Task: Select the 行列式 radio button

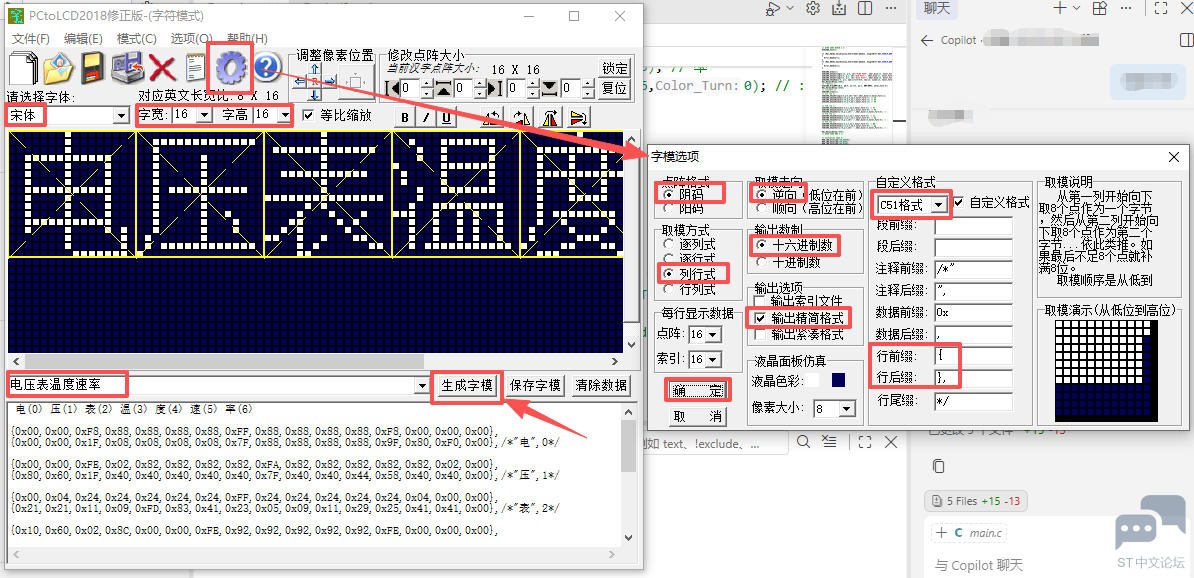Action: tap(669, 289)
